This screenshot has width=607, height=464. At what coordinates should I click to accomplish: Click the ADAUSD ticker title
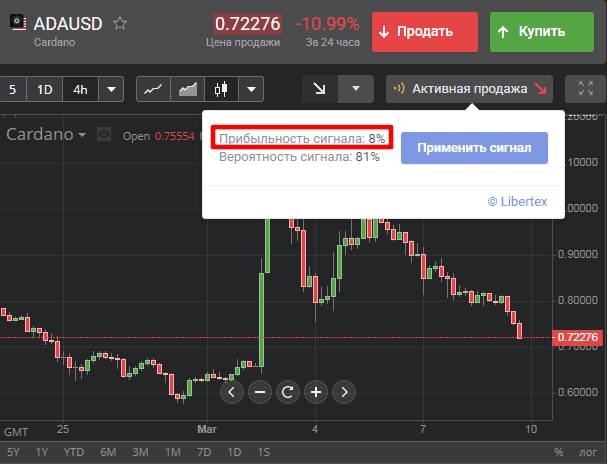point(68,24)
